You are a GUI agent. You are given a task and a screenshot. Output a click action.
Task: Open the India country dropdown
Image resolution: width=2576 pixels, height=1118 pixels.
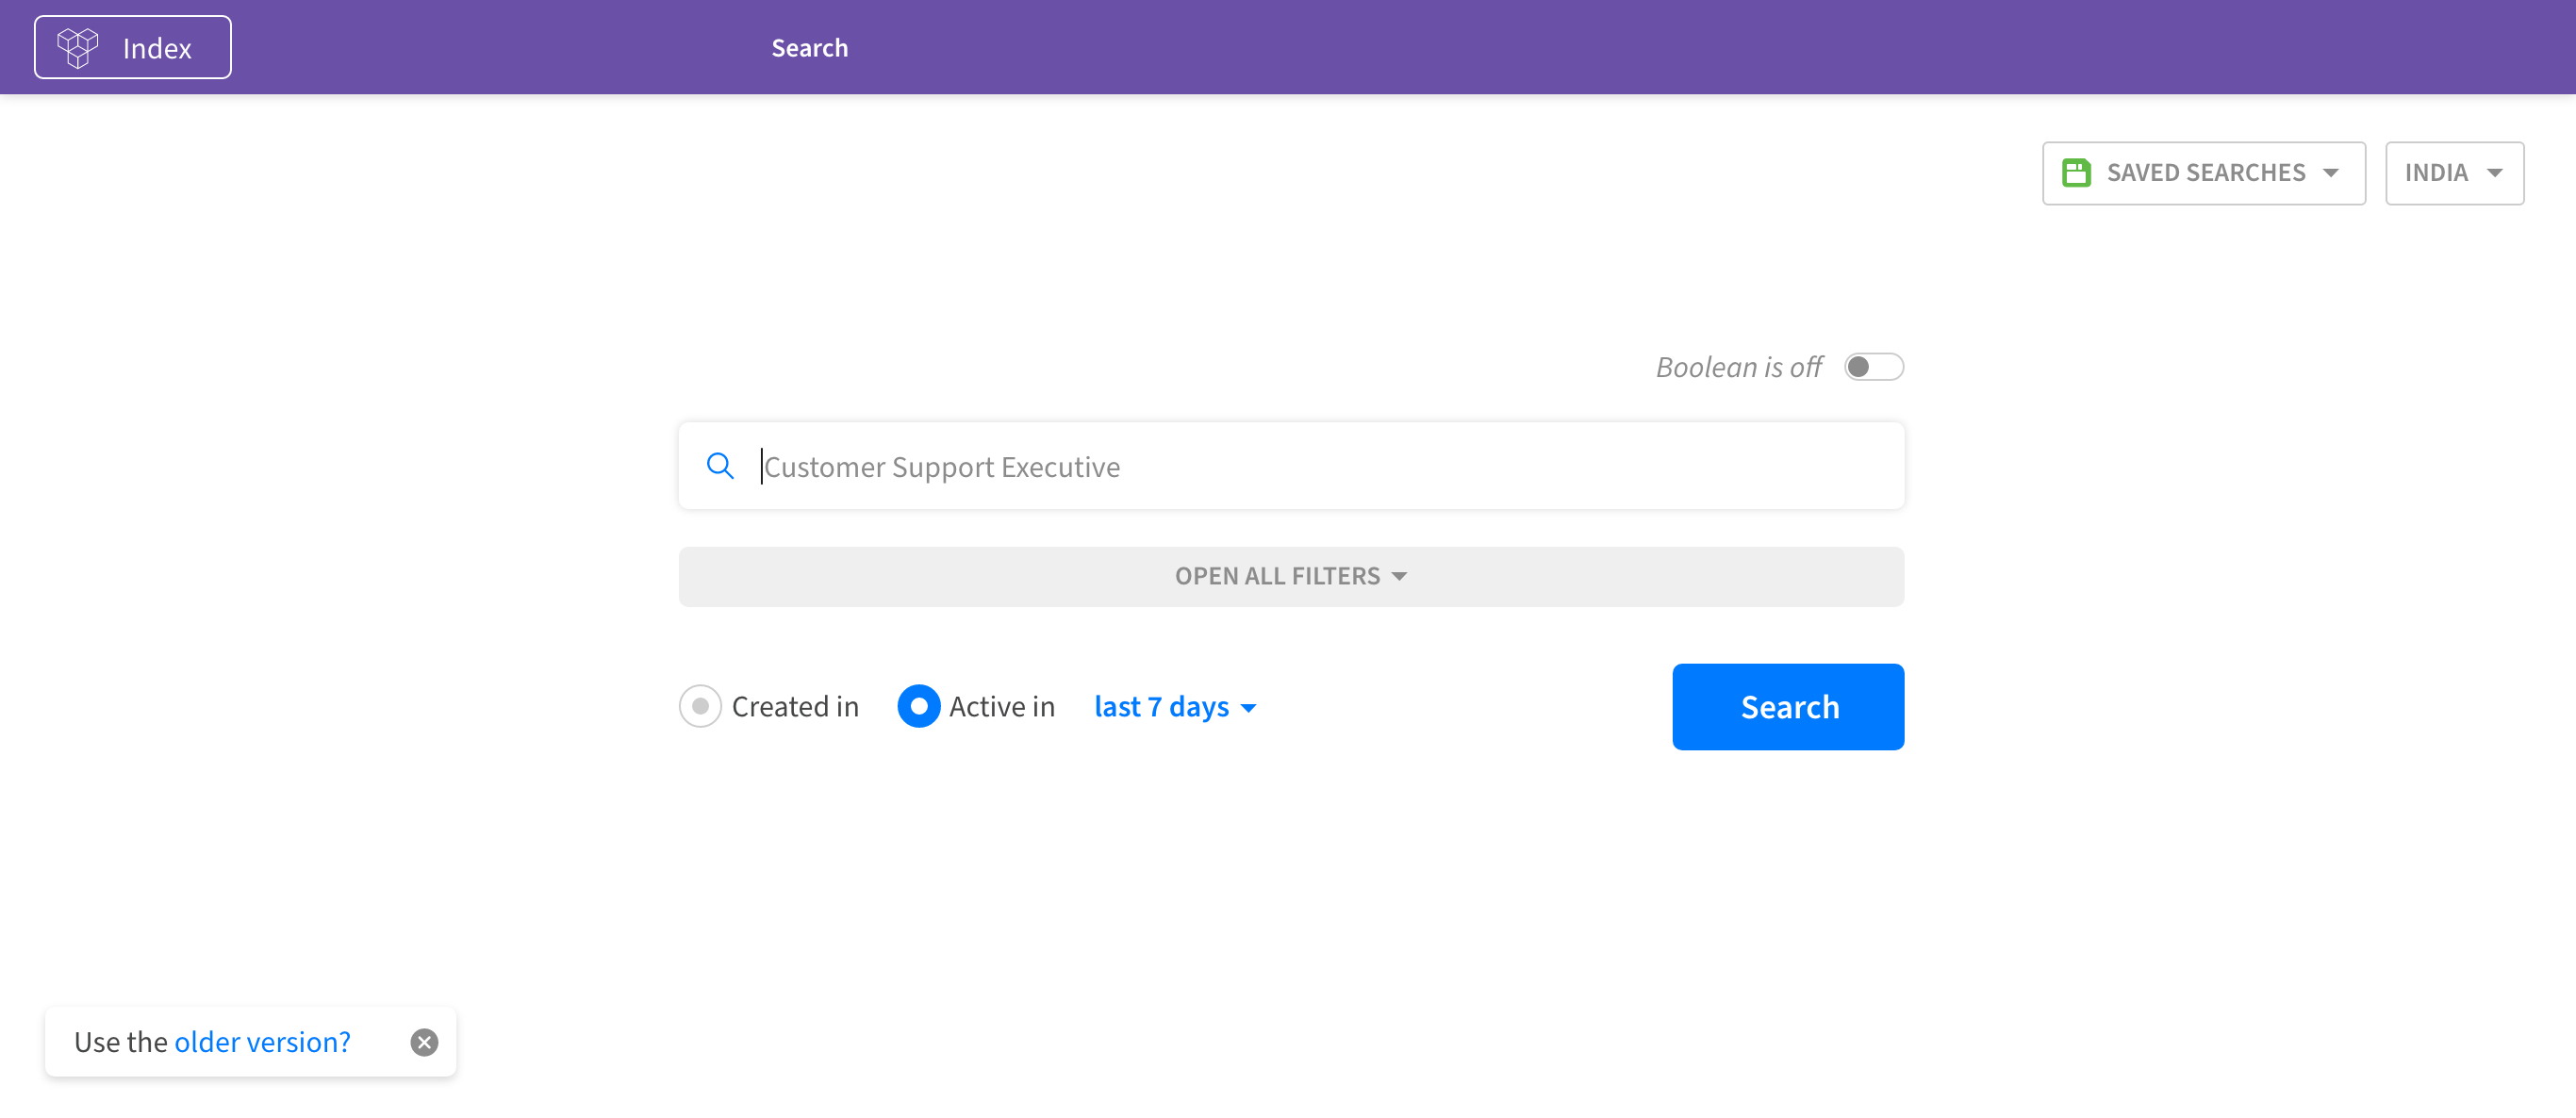coord(2454,173)
